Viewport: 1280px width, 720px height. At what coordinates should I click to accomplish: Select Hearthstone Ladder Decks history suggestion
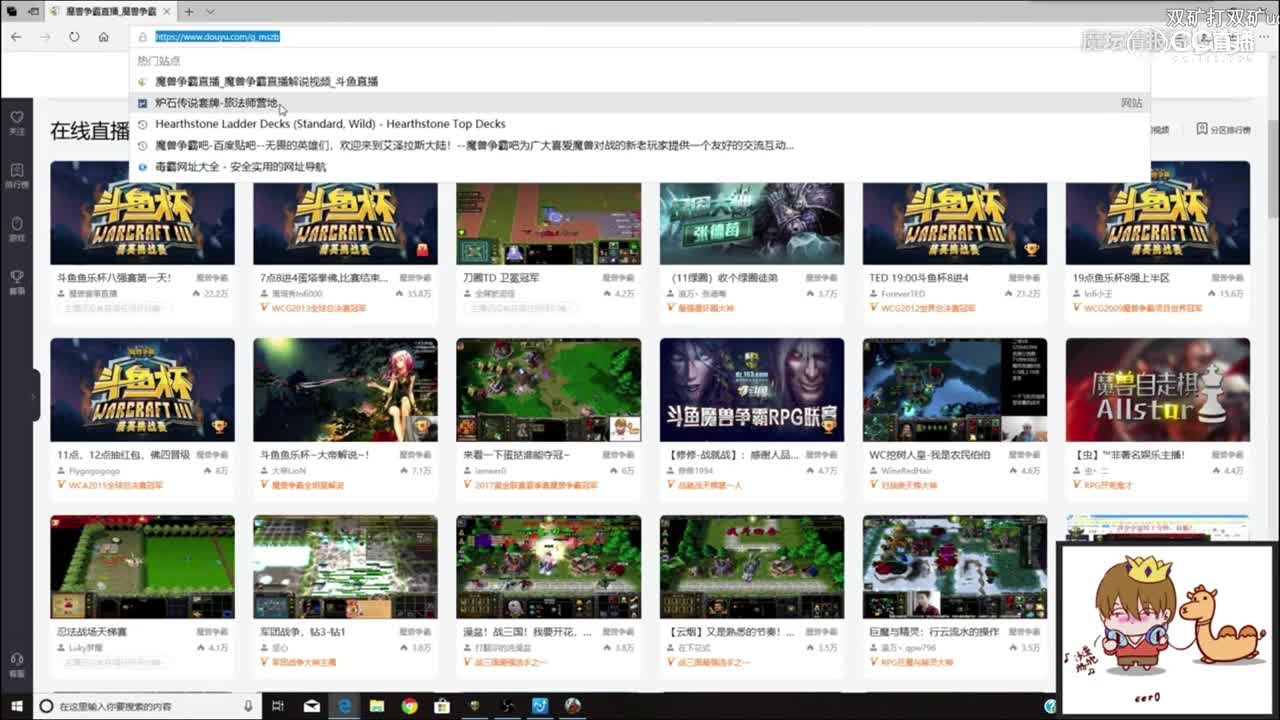(x=640, y=124)
